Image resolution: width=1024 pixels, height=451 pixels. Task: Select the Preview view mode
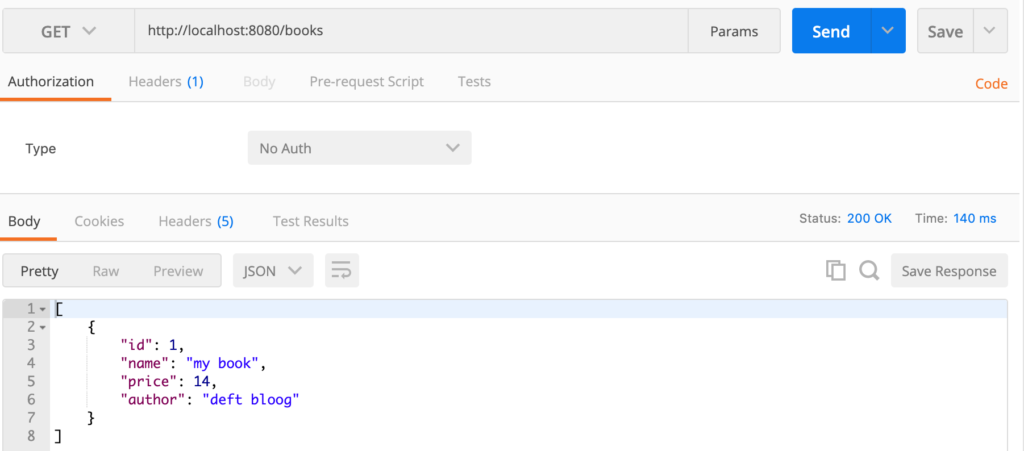pyautogui.click(x=178, y=270)
